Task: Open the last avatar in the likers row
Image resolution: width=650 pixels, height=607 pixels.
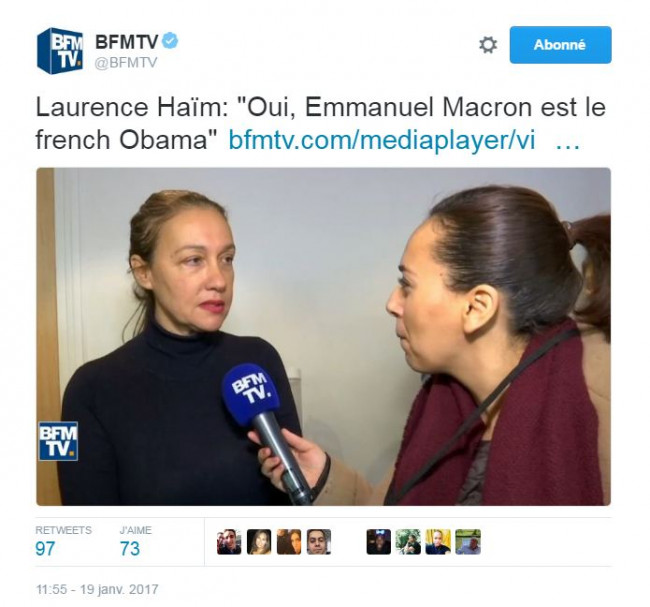Action: (x=468, y=542)
